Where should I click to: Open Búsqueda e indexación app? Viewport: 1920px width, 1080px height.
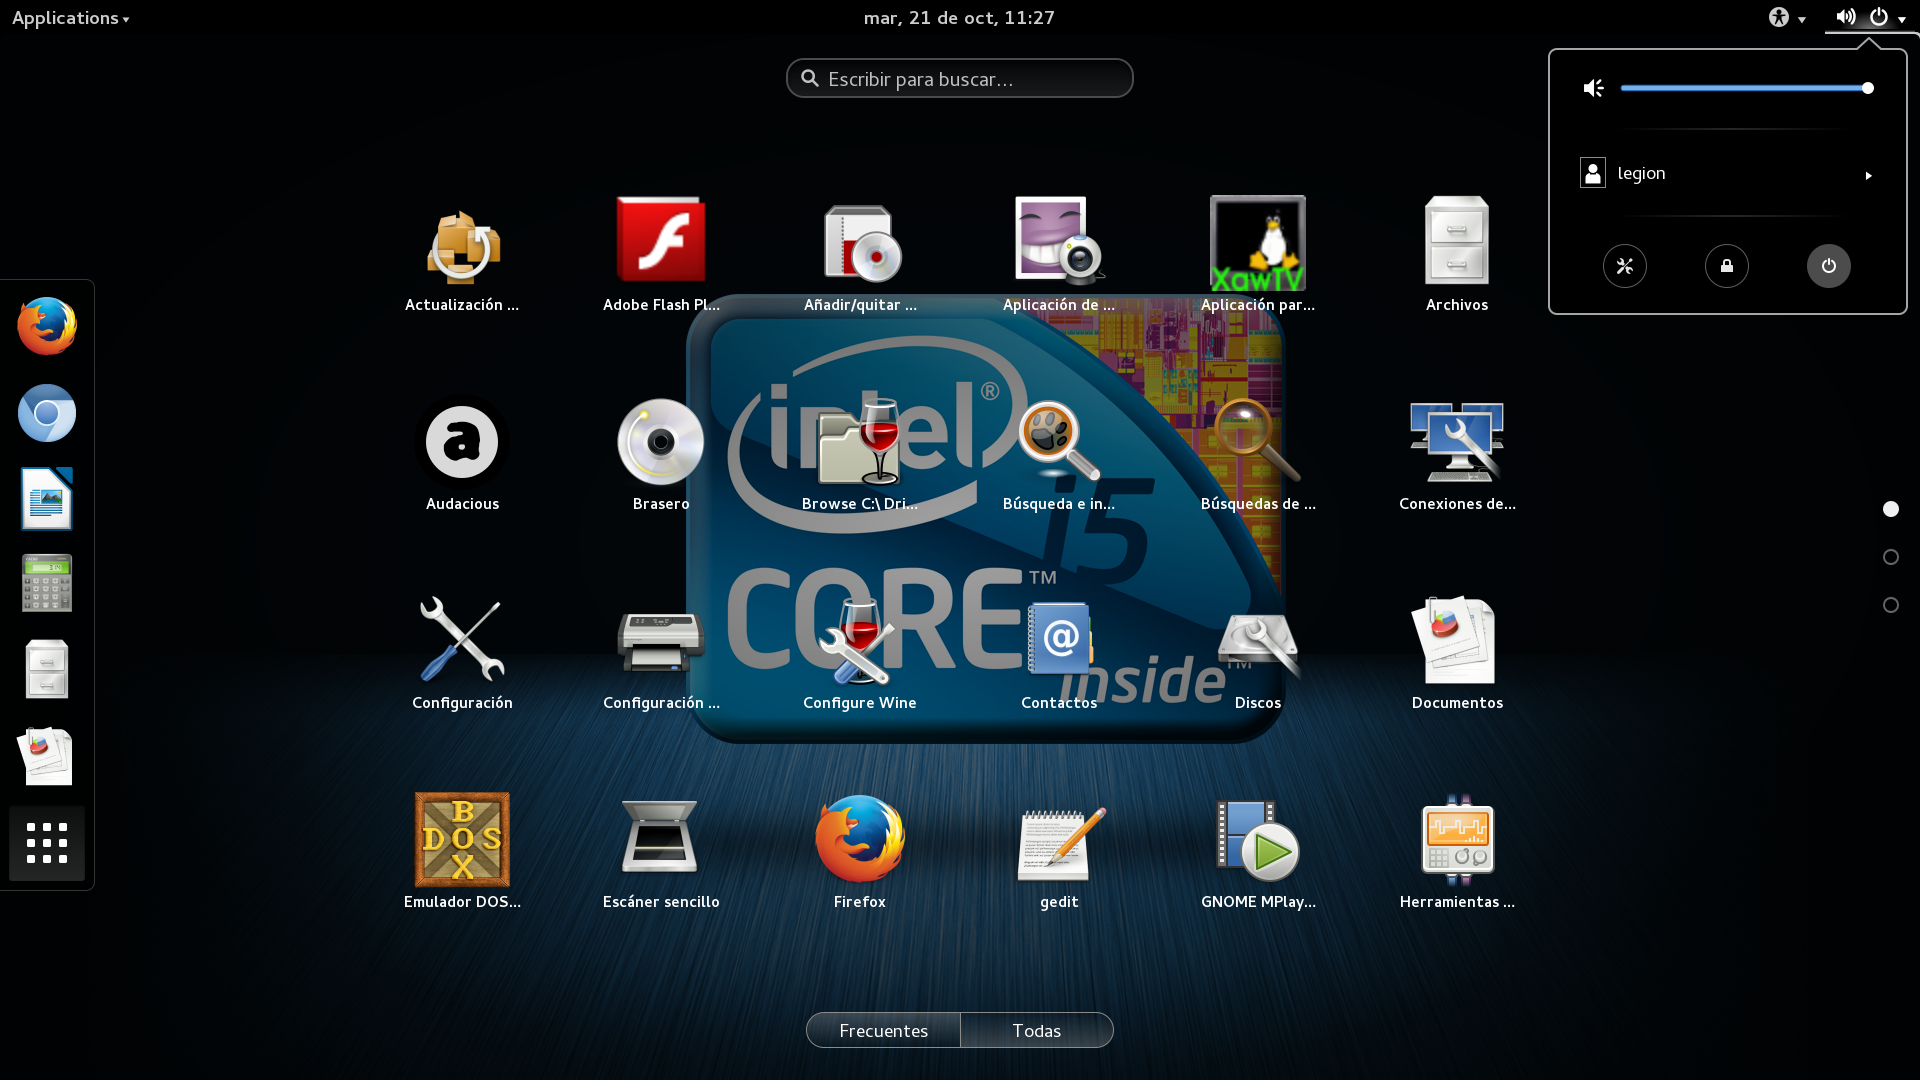pyautogui.click(x=1059, y=455)
